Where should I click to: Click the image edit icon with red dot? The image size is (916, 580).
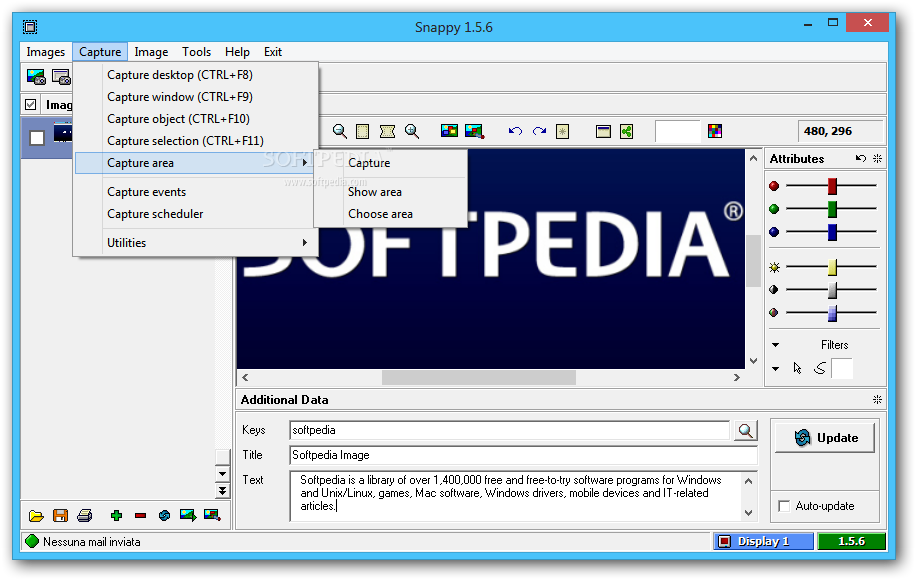coord(474,131)
